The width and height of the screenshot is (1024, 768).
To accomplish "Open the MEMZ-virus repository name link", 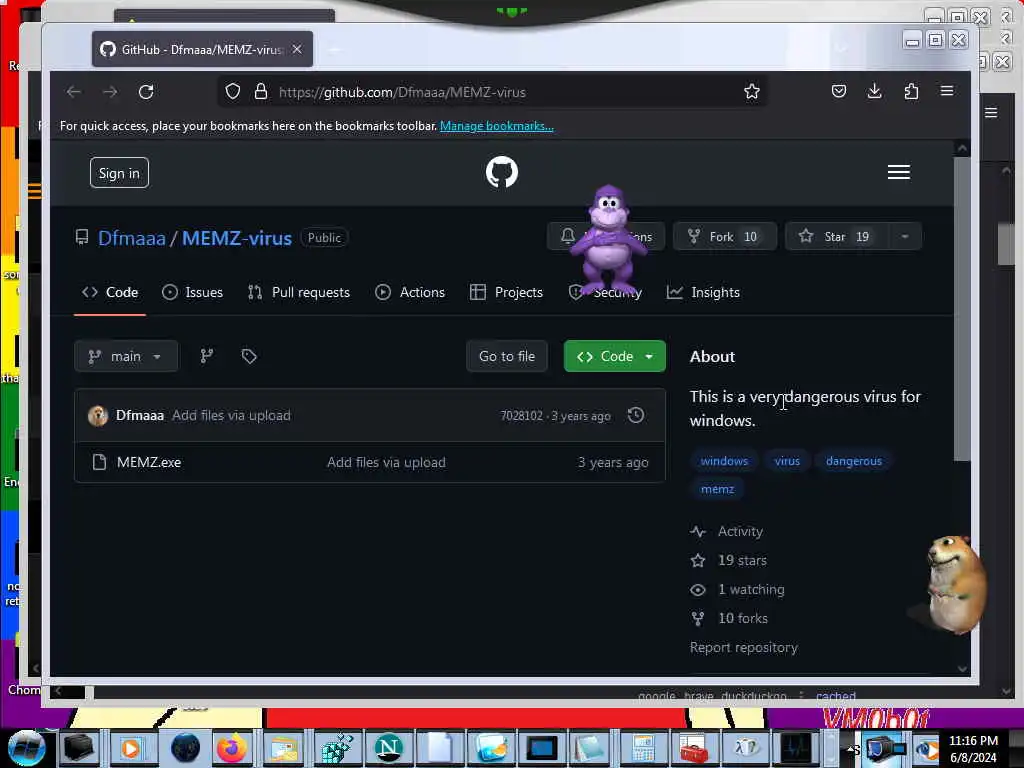I will point(236,238).
